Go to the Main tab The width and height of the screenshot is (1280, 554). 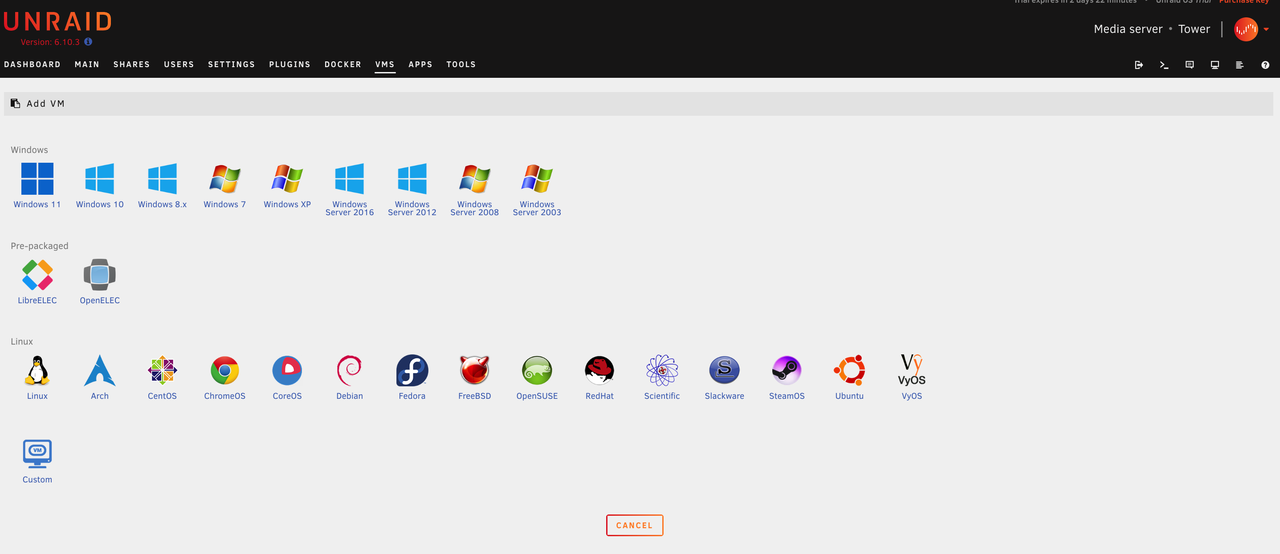coord(87,65)
